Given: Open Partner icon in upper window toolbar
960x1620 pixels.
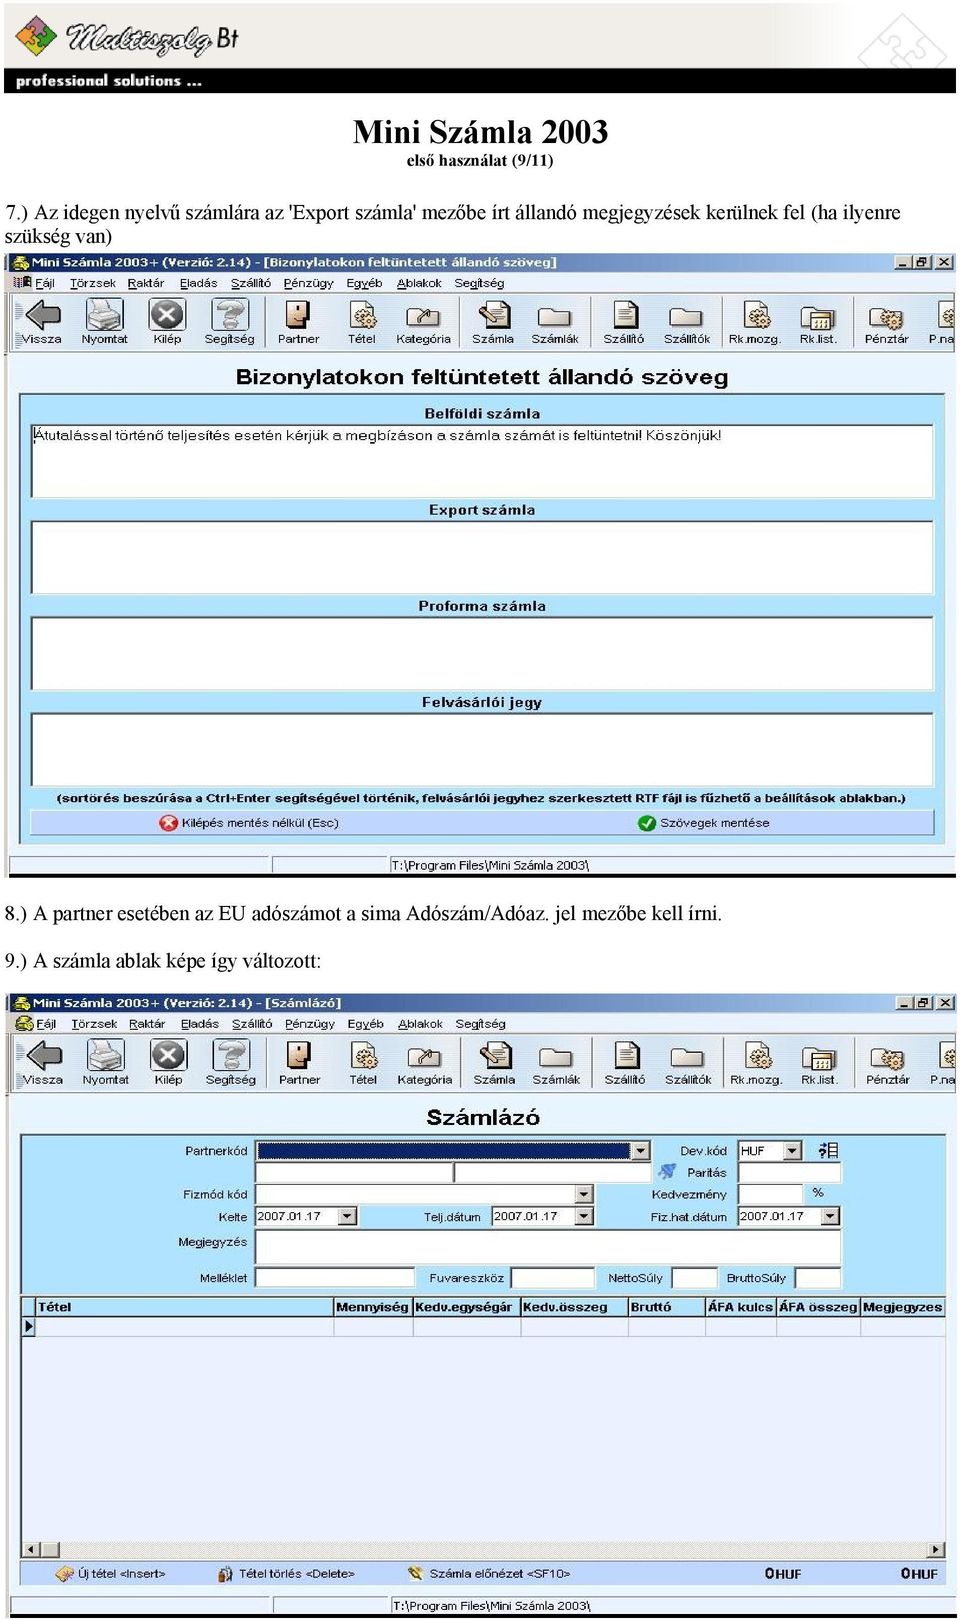Looking at the screenshot, I should pos(298,315).
